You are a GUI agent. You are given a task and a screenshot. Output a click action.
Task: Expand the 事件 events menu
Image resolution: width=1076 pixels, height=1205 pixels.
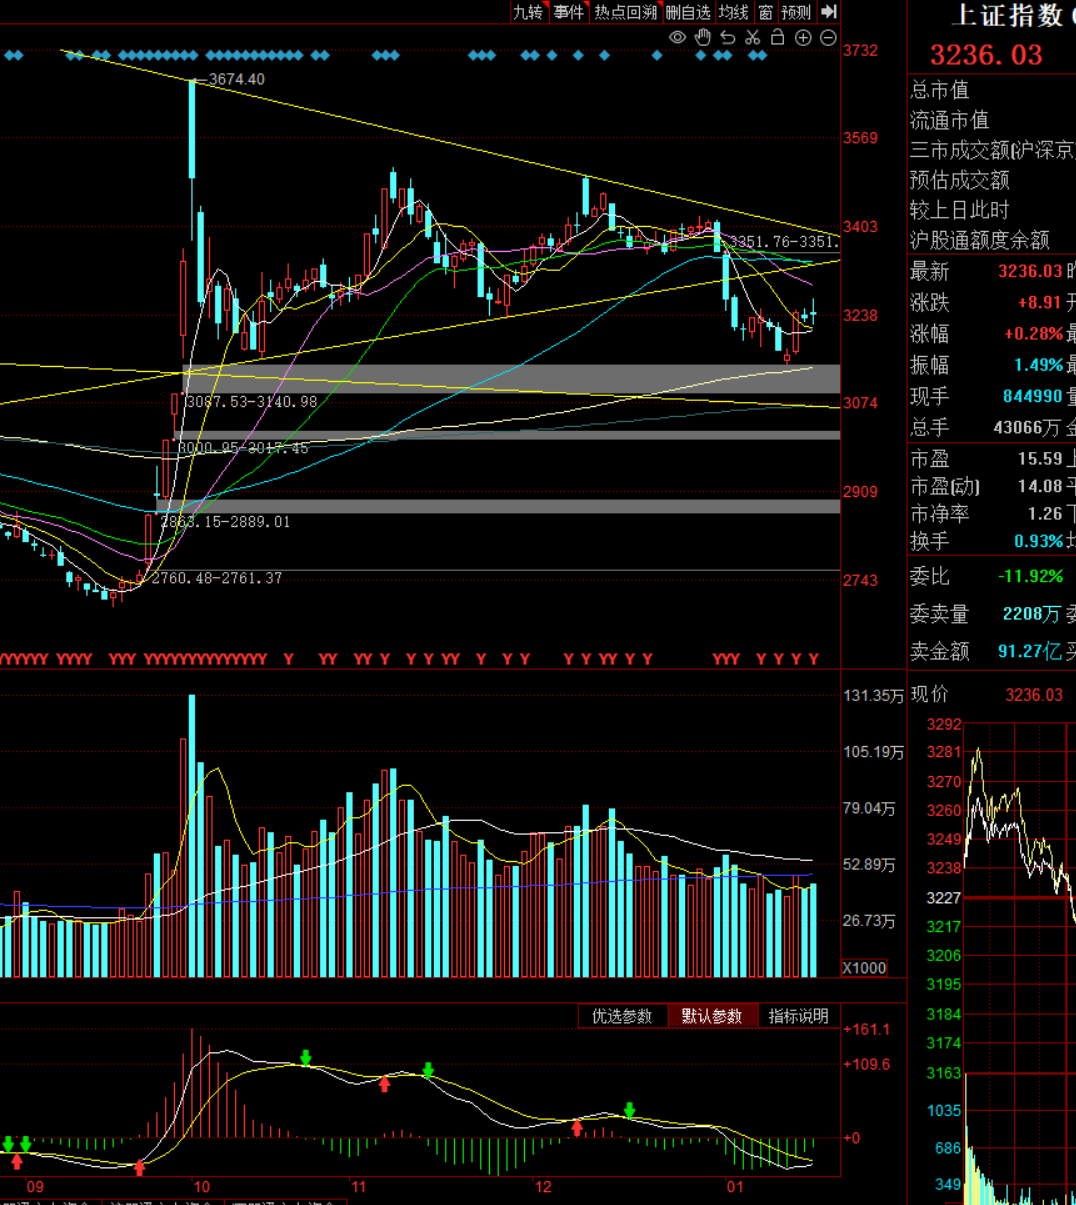569,12
